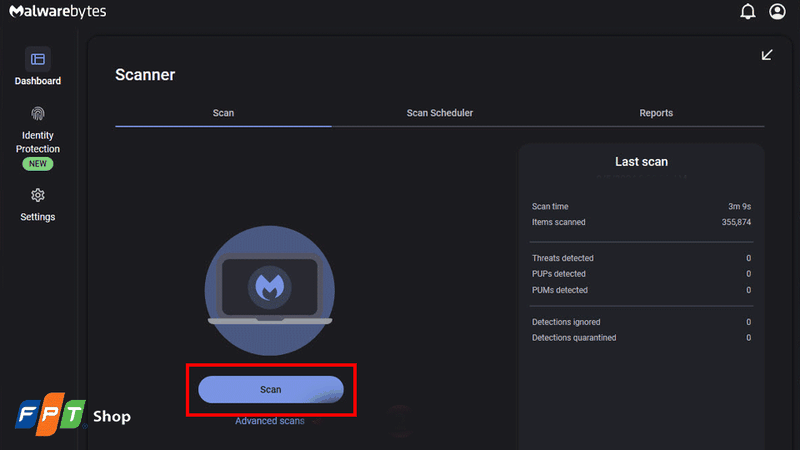Switch to the Scan tab
Screen dimensions: 800x450
223,113
